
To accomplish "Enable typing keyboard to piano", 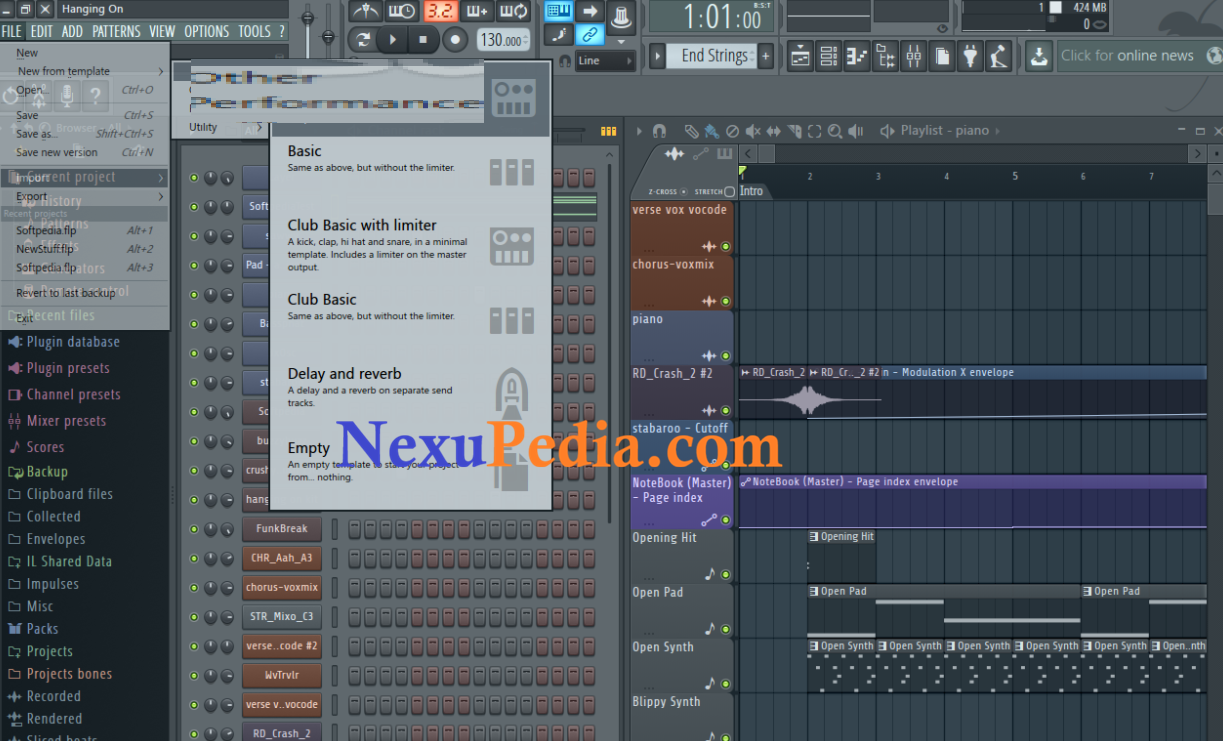I will [x=559, y=11].
